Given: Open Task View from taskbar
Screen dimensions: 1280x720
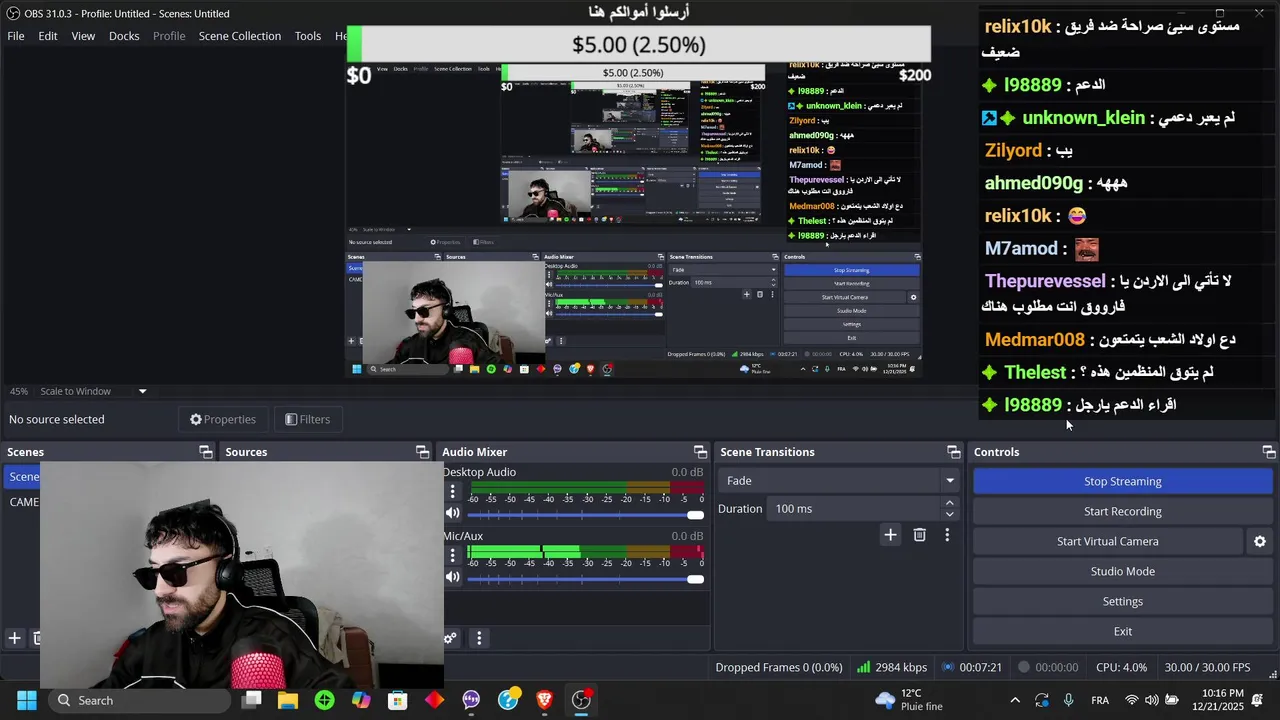Looking at the screenshot, I should (251, 700).
